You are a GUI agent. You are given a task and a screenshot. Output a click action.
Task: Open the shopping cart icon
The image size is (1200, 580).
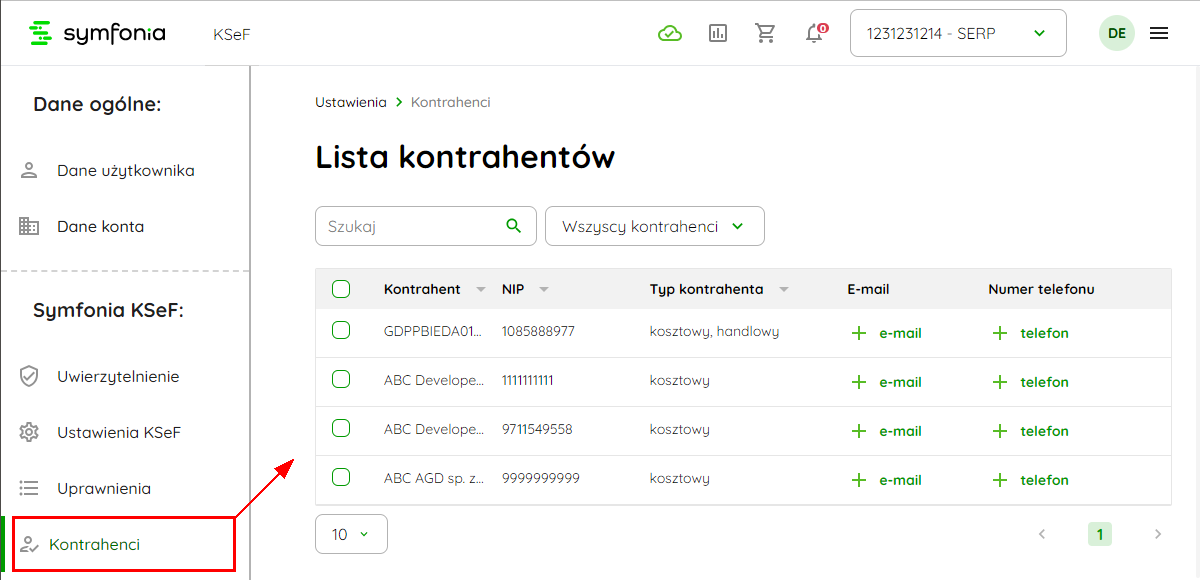click(766, 33)
